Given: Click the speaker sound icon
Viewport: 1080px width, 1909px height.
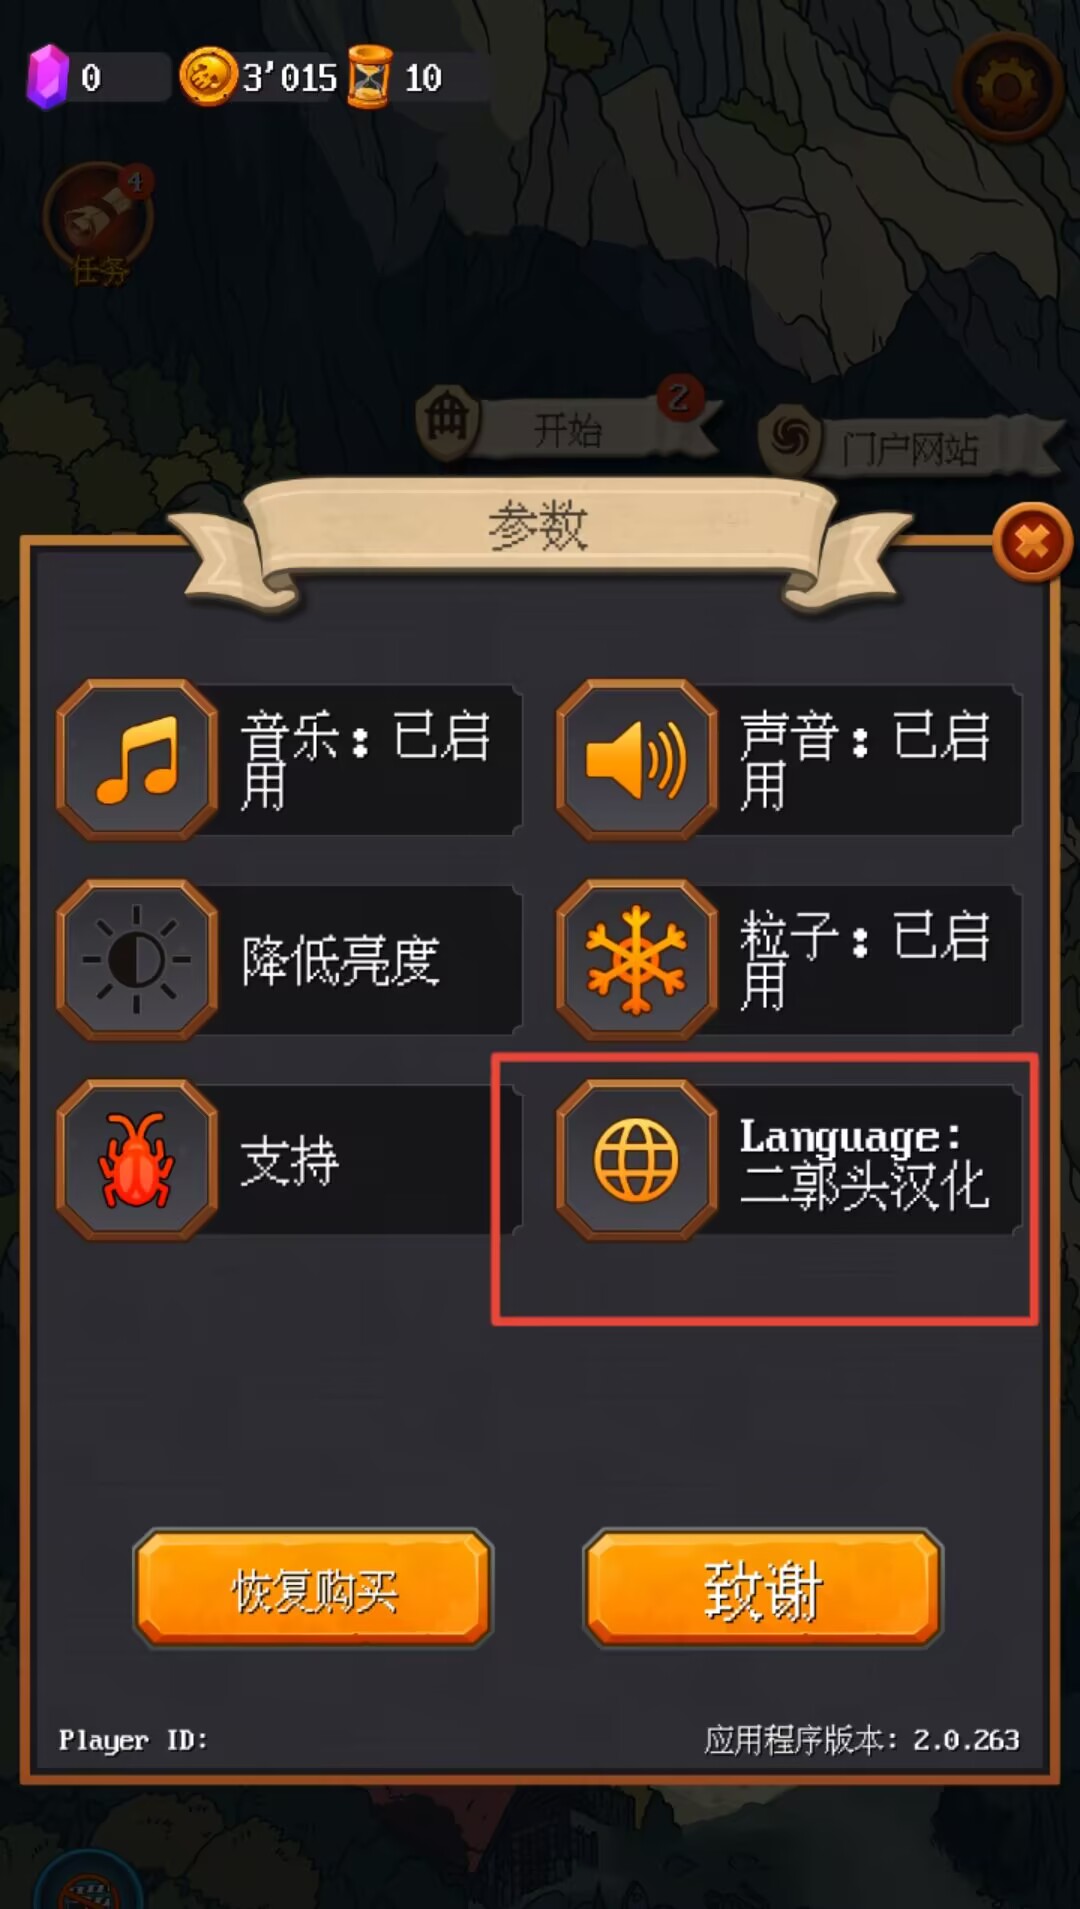Looking at the screenshot, I should [x=637, y=760].
